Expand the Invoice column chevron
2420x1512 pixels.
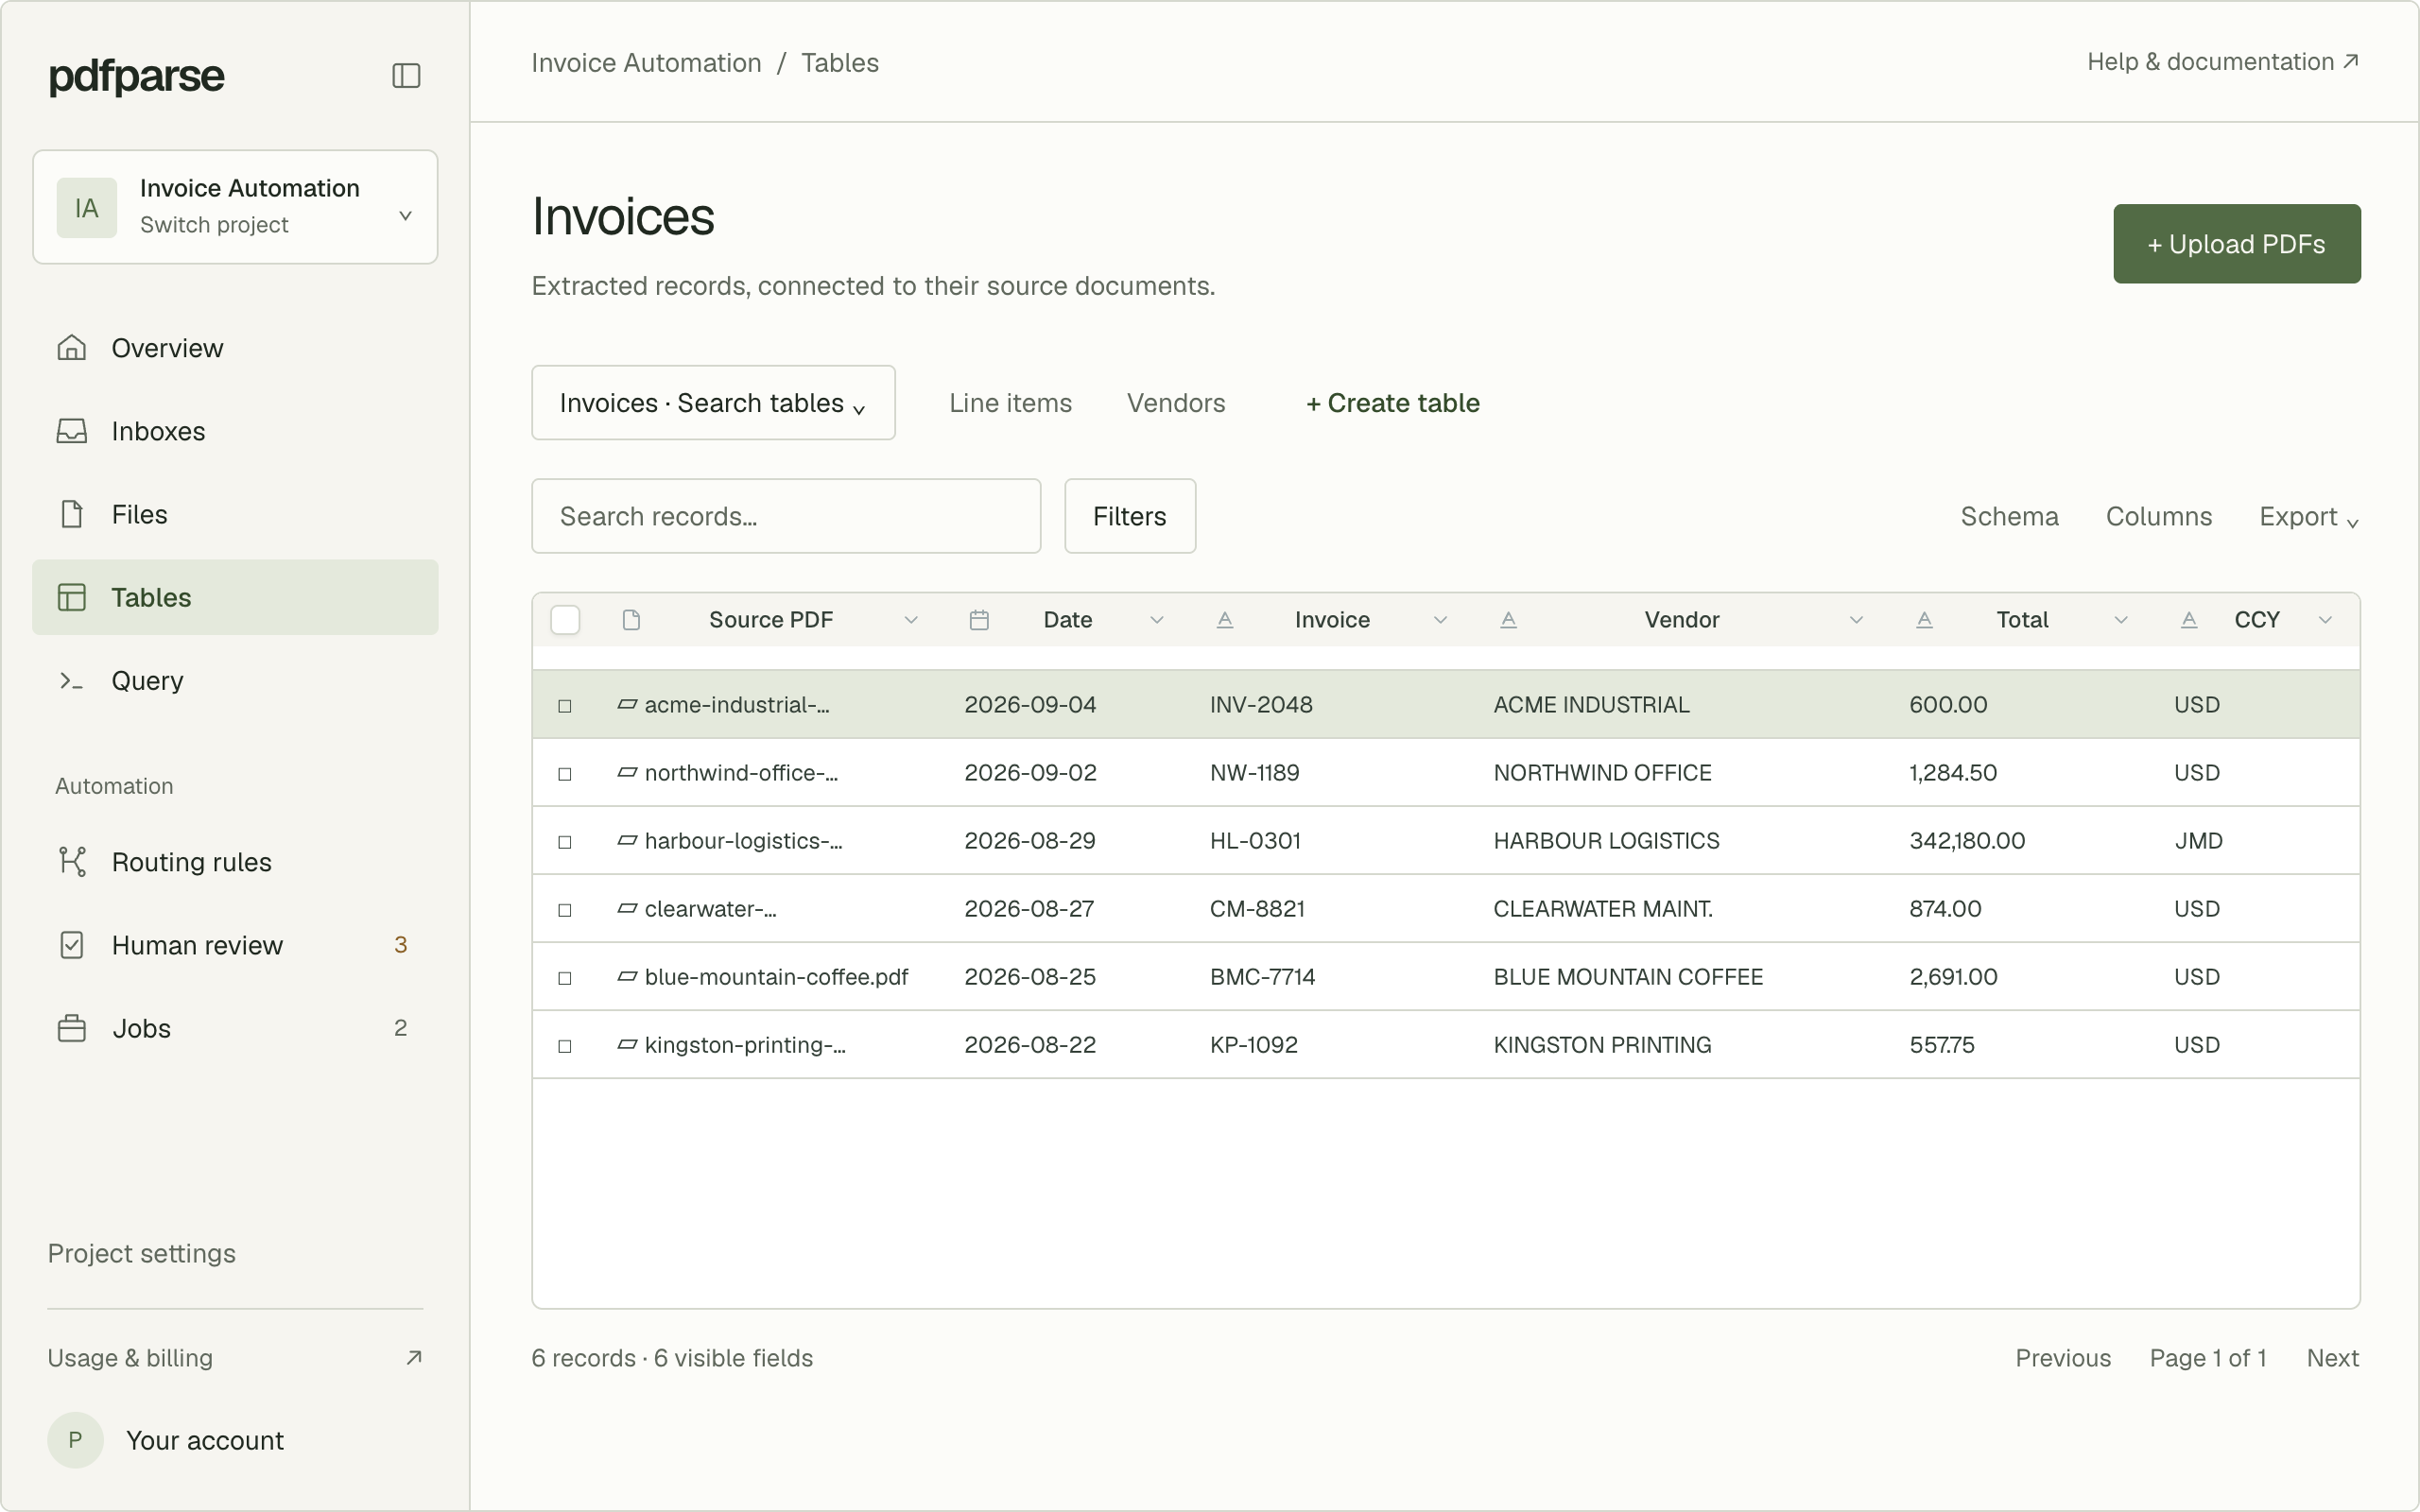click(x=1441, y=620)
